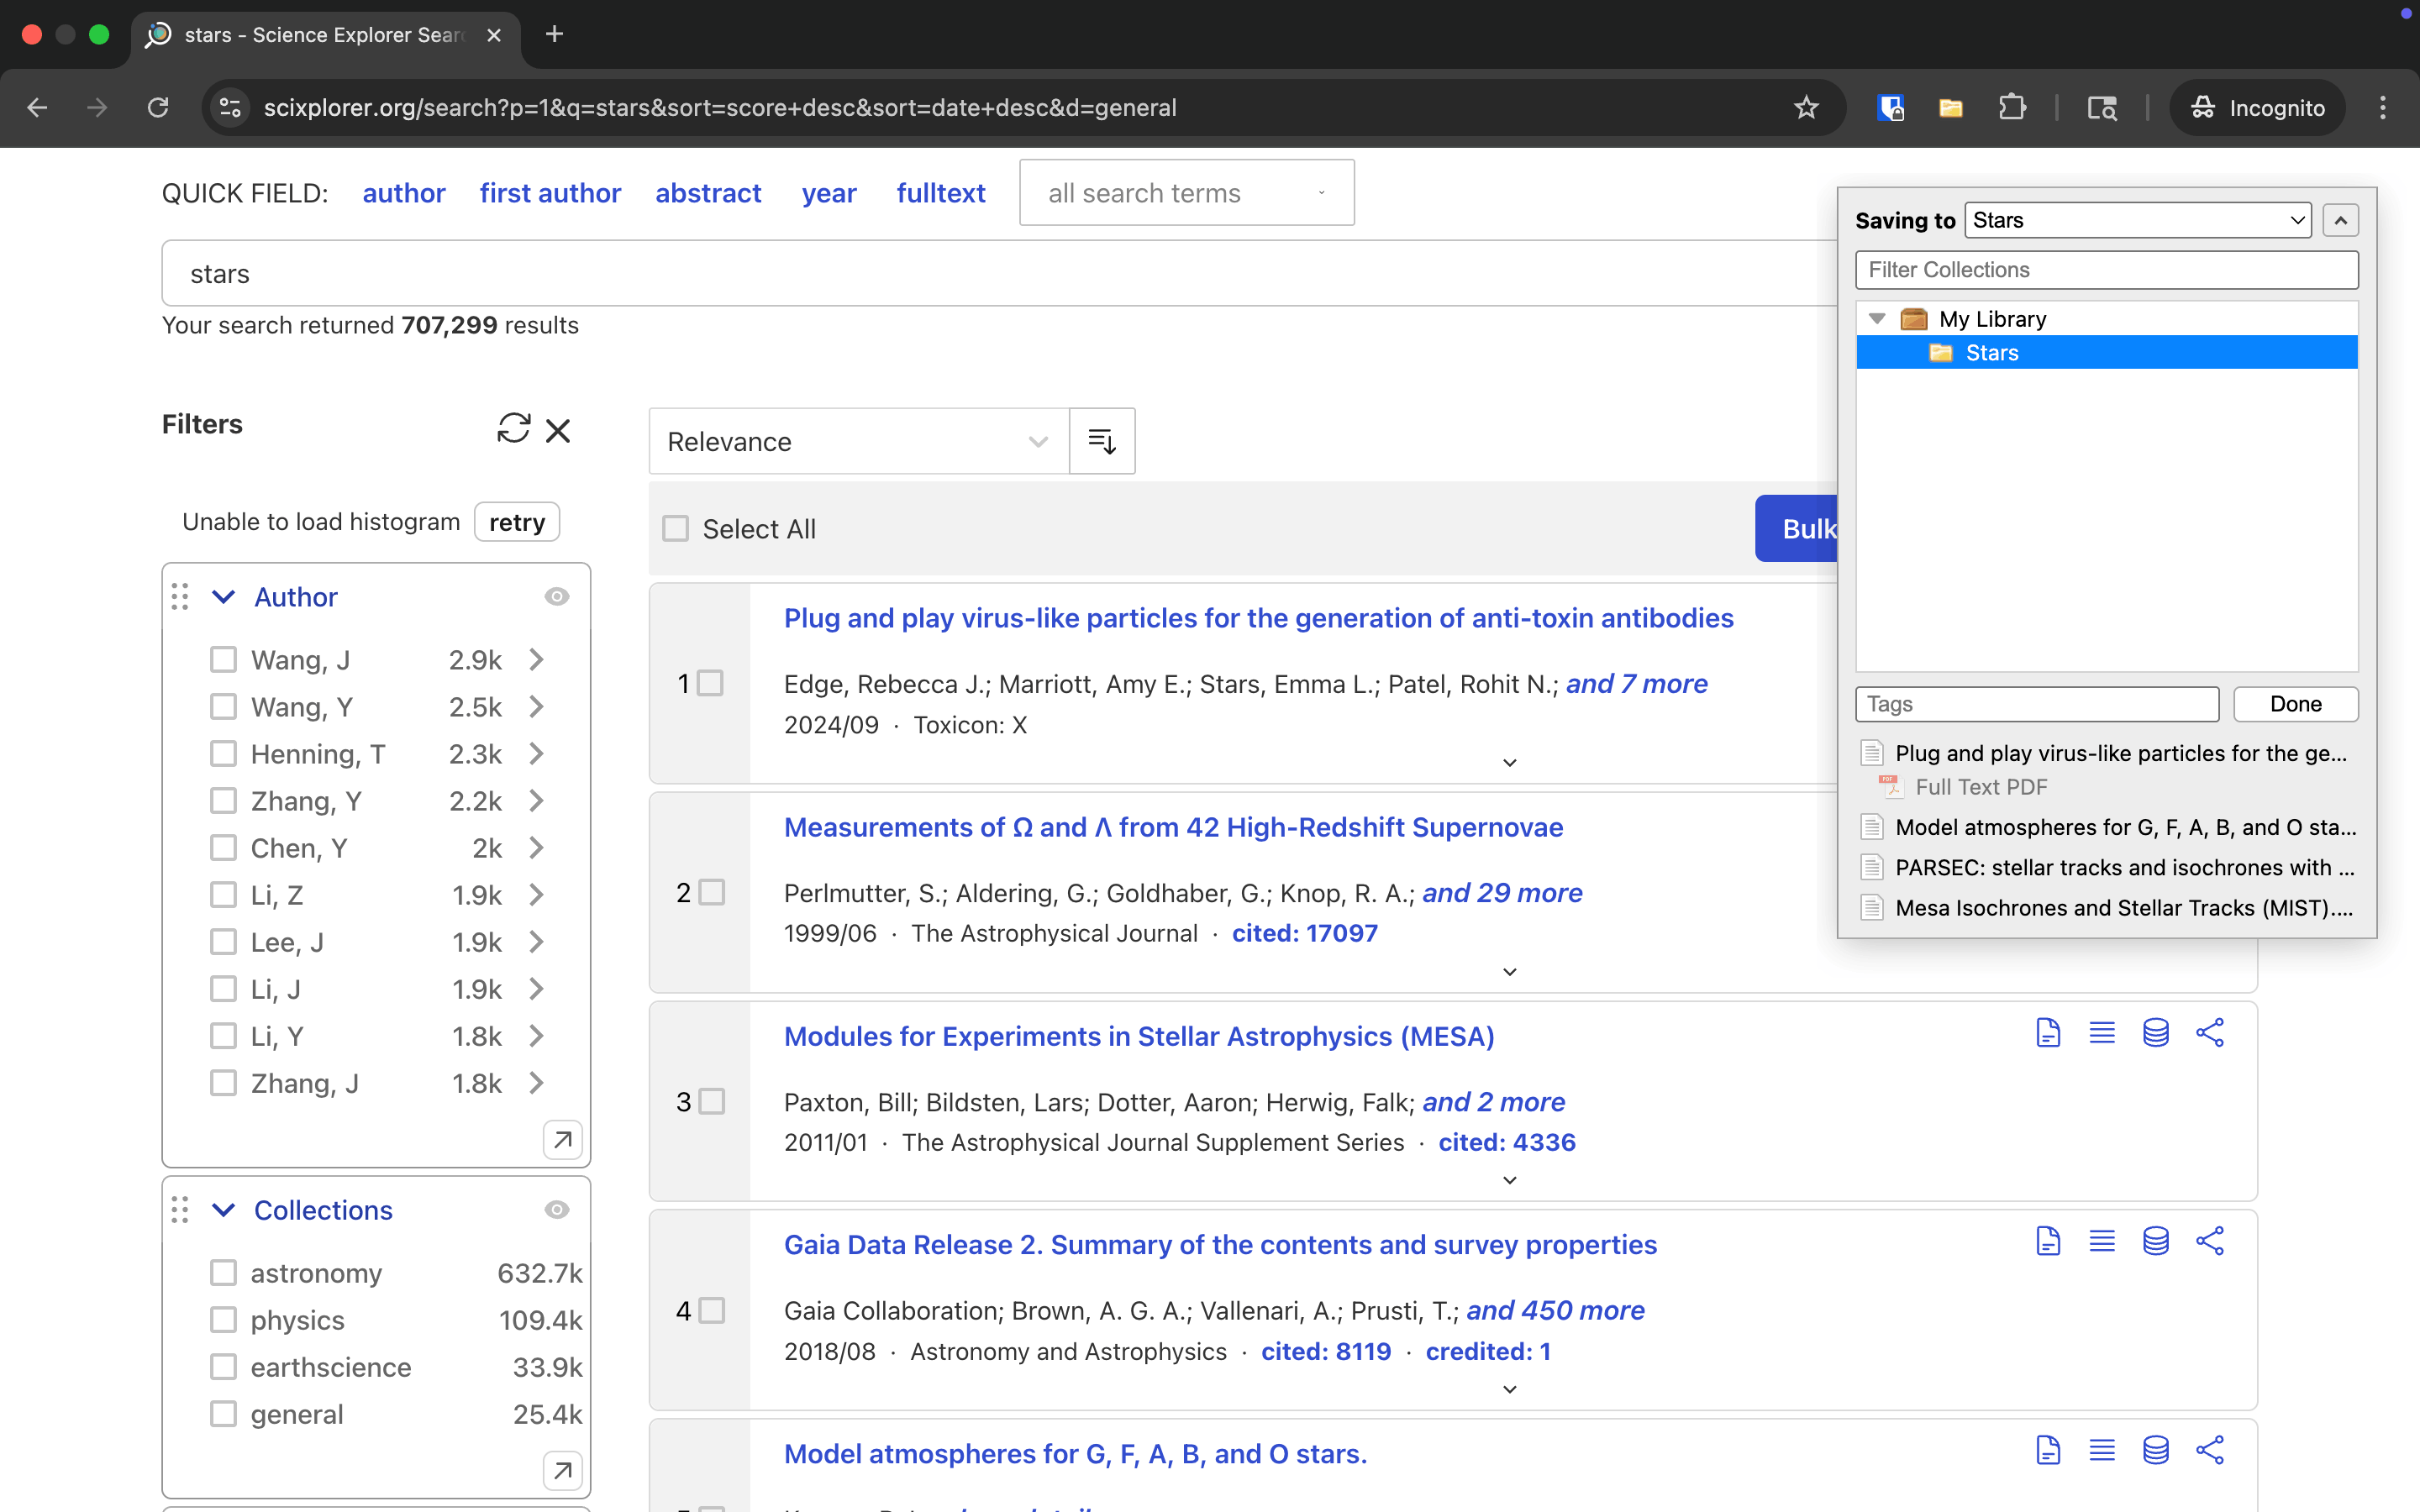
Task: Insert the author quick field
Action: coord(404,193)
